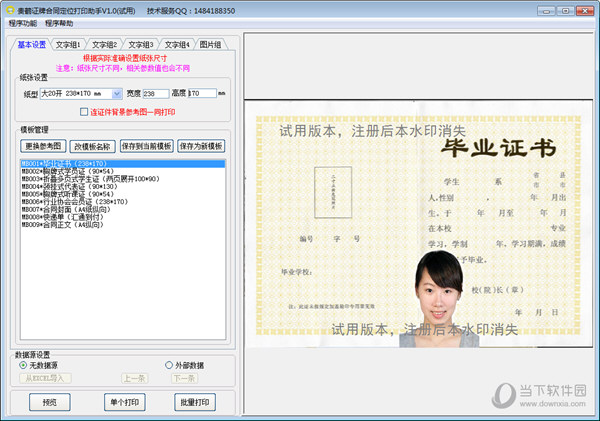Screen dimensions: 600x421
Task: Click the app icon in title bar
Action: tap(8, 8)
